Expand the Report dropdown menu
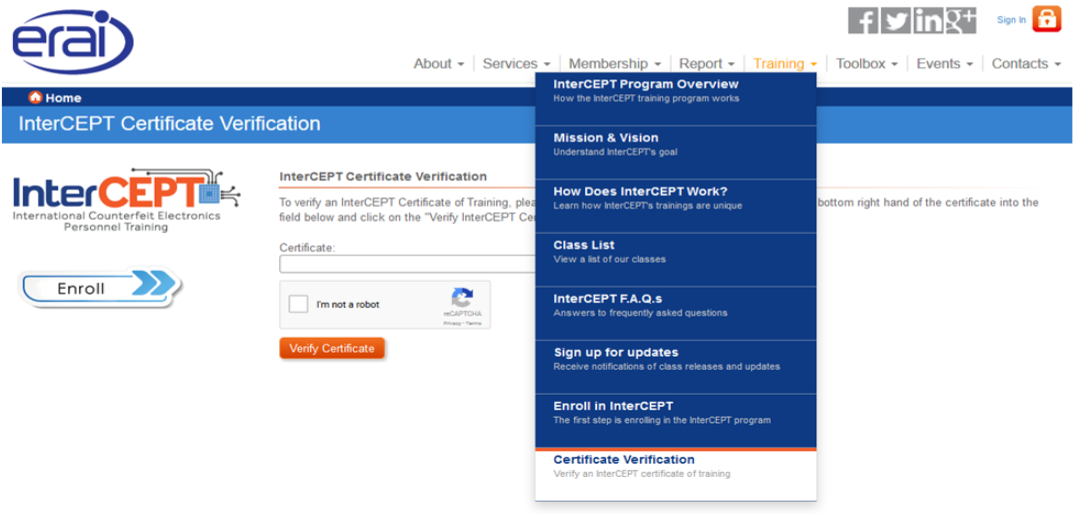The height and width of the screenshot is (516, 1075). 707,64
